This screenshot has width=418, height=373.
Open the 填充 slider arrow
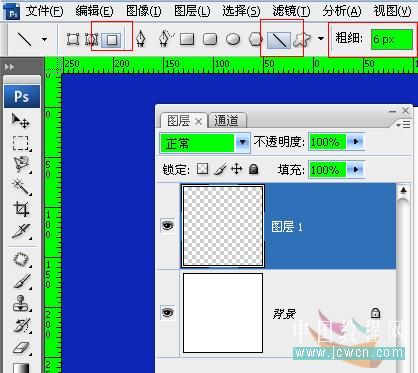pos(356,170)
